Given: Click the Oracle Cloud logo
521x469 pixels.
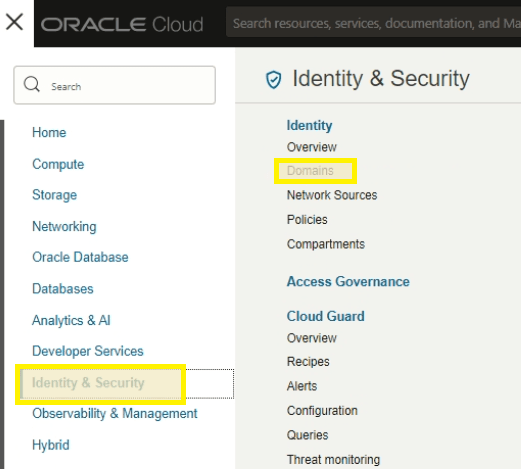Looking at the screenshot, I should pos(122,24).
